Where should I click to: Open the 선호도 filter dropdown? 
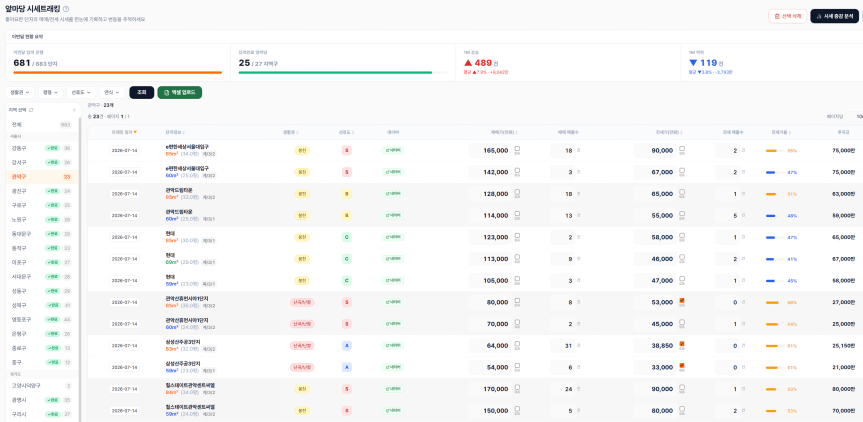pos(81,92)
